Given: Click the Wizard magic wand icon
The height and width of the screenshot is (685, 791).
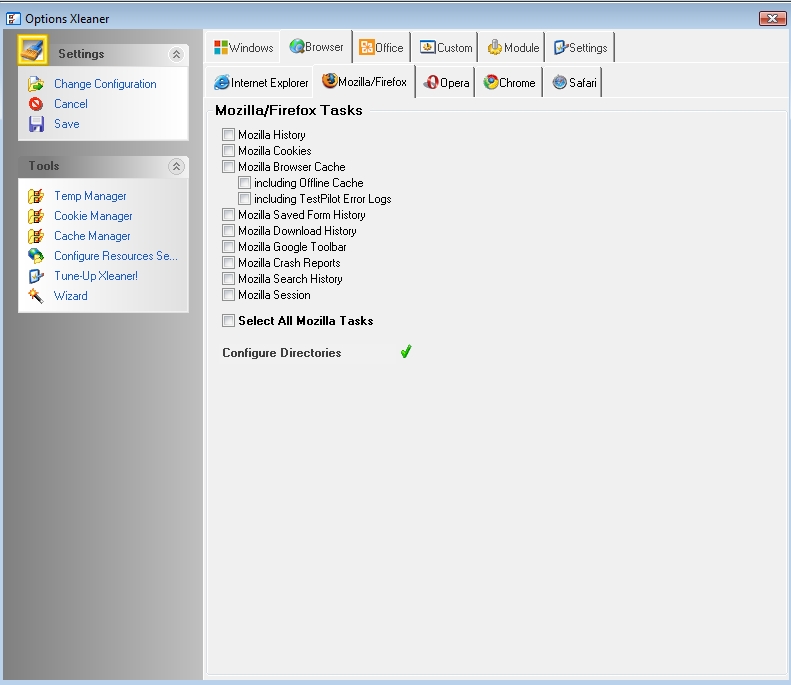Looking at the screenshot, I should [x=36, y=296].
